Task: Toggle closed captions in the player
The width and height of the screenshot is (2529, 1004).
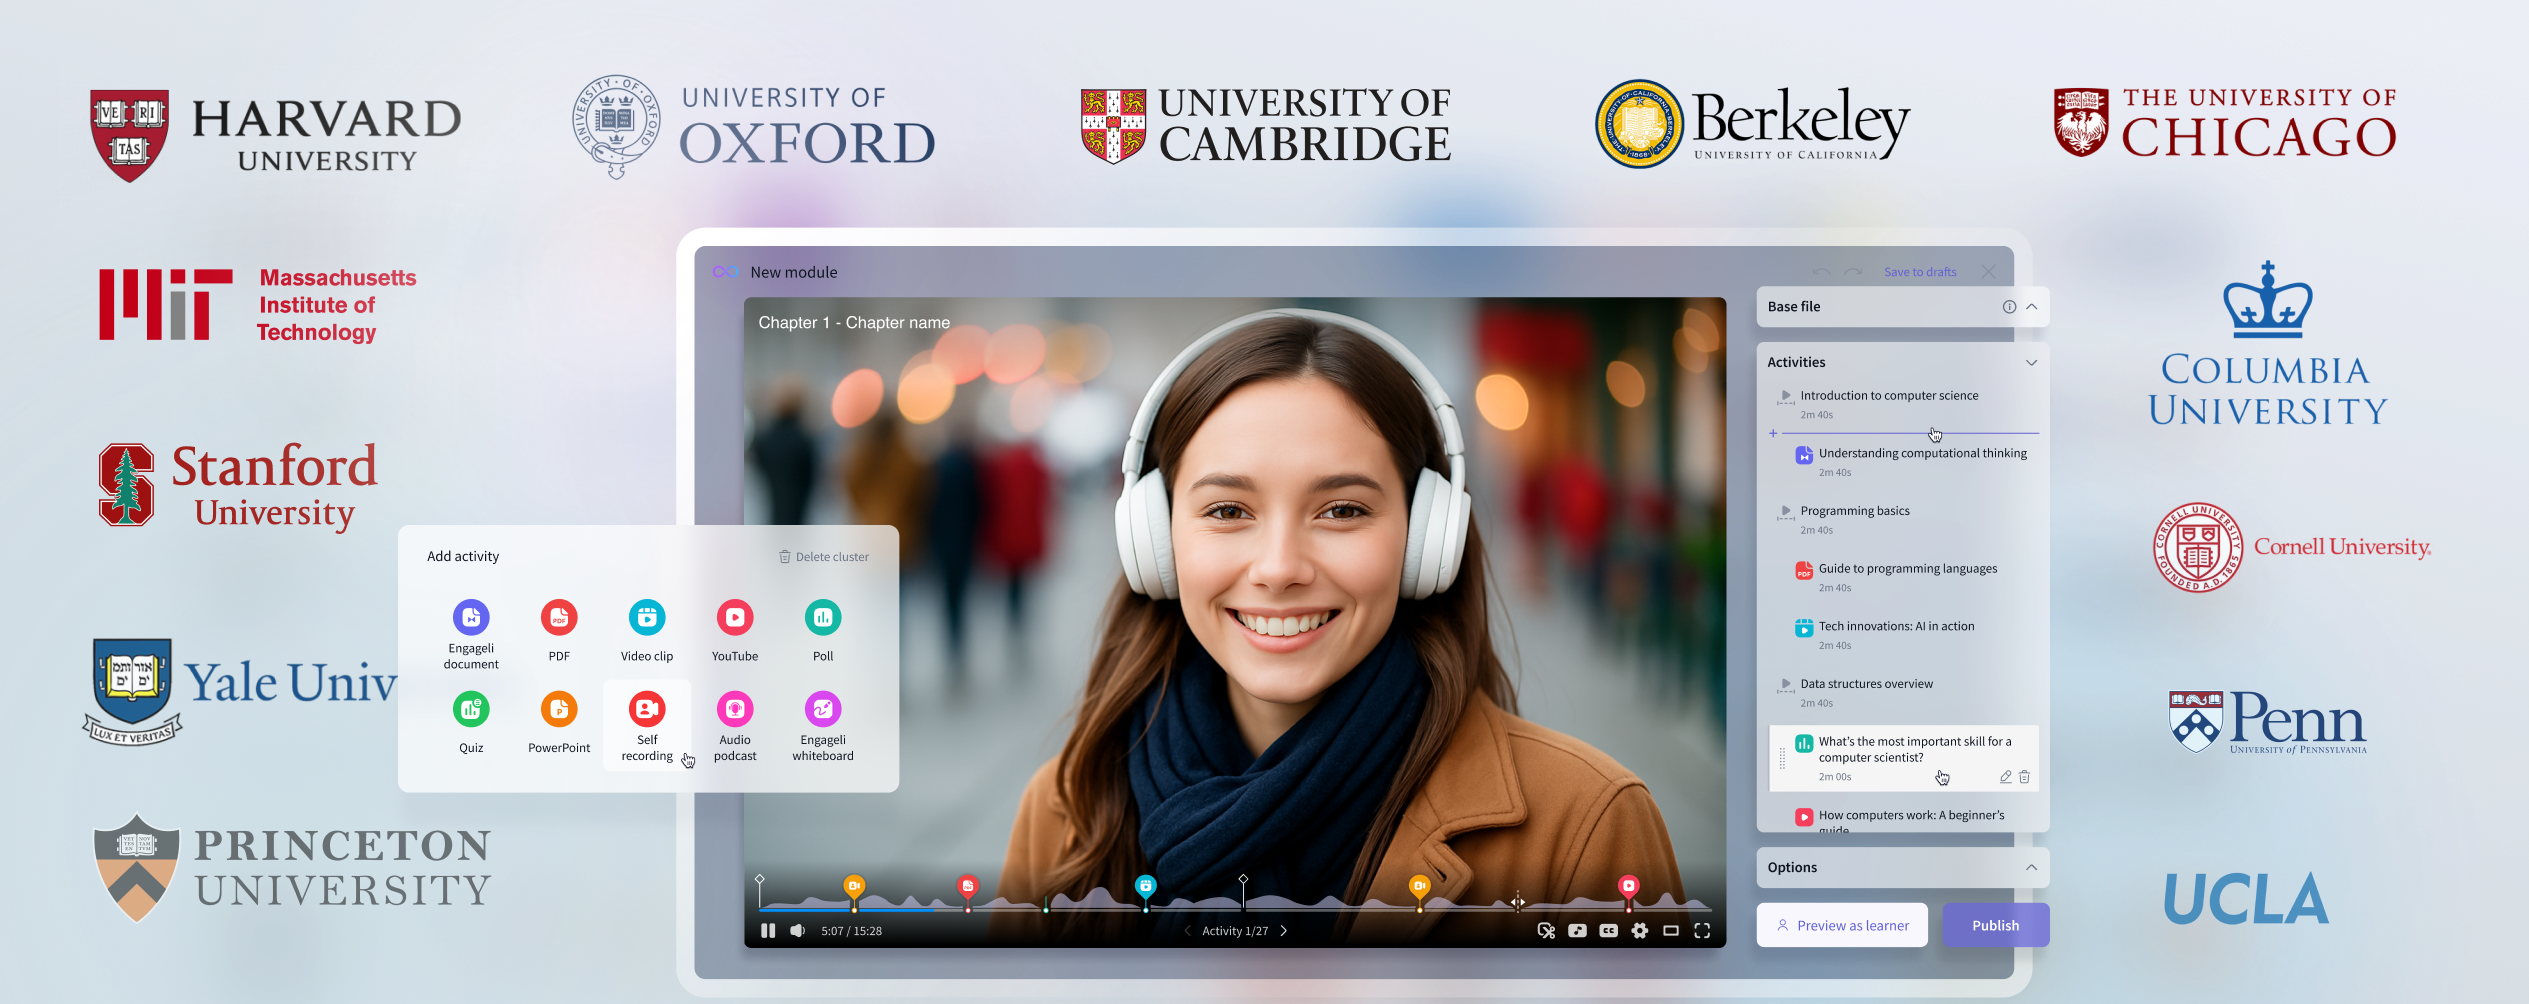Action: pos(1608,931)
